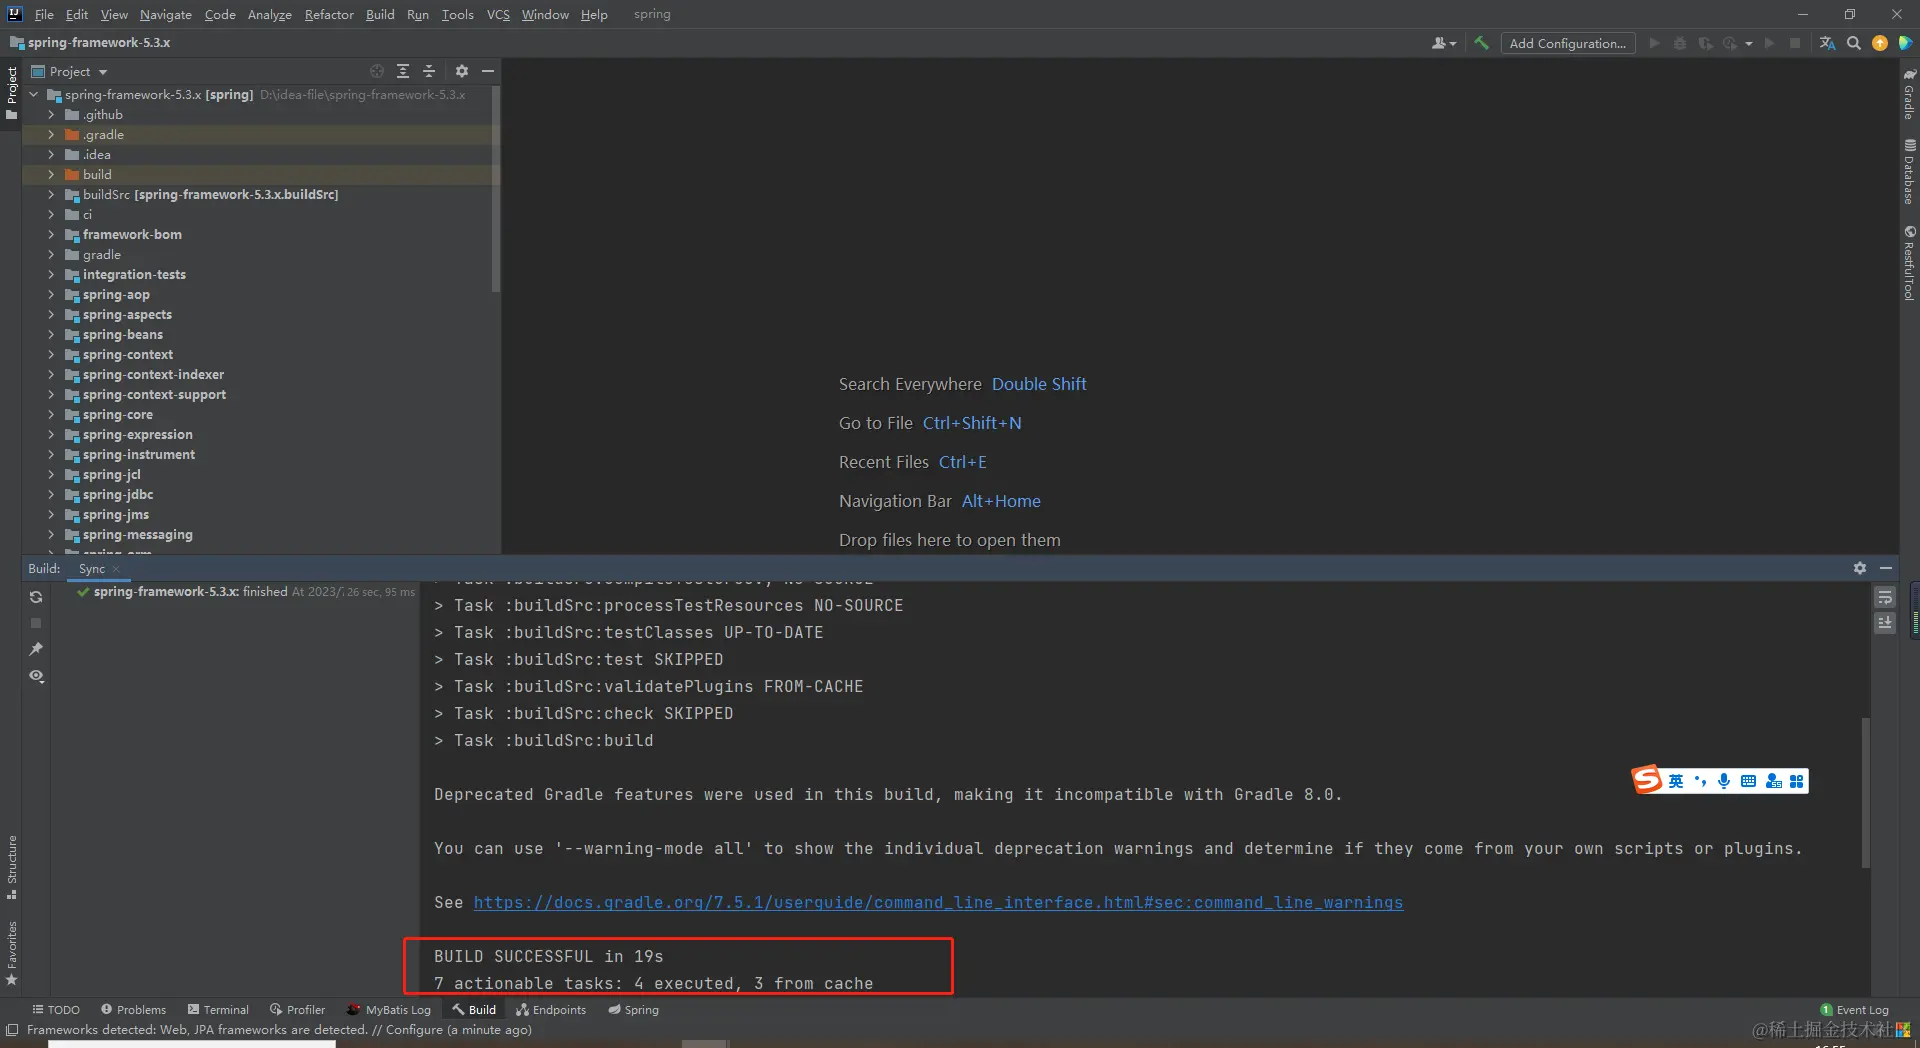Open the File menu
Image resolution: width=1920 pixels, height=1048 pixels.
(x=44, y=14)
